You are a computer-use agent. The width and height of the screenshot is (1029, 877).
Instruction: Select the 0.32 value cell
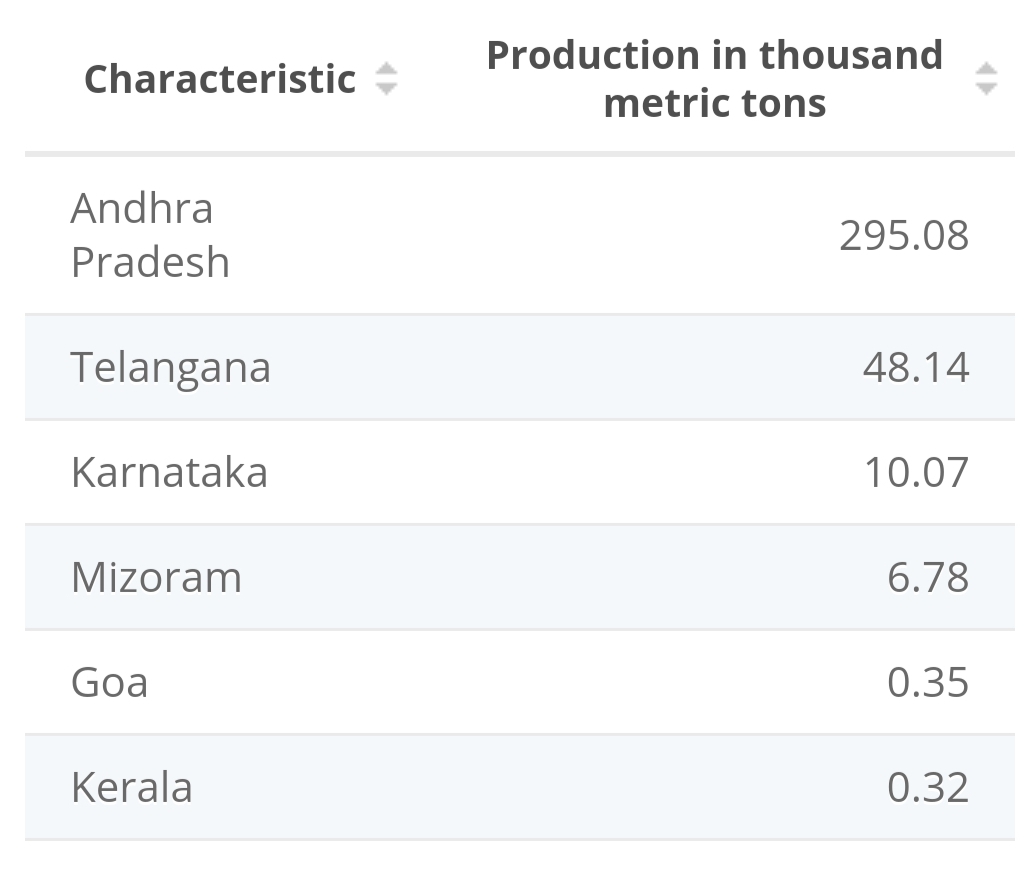(x=928, y=787)
